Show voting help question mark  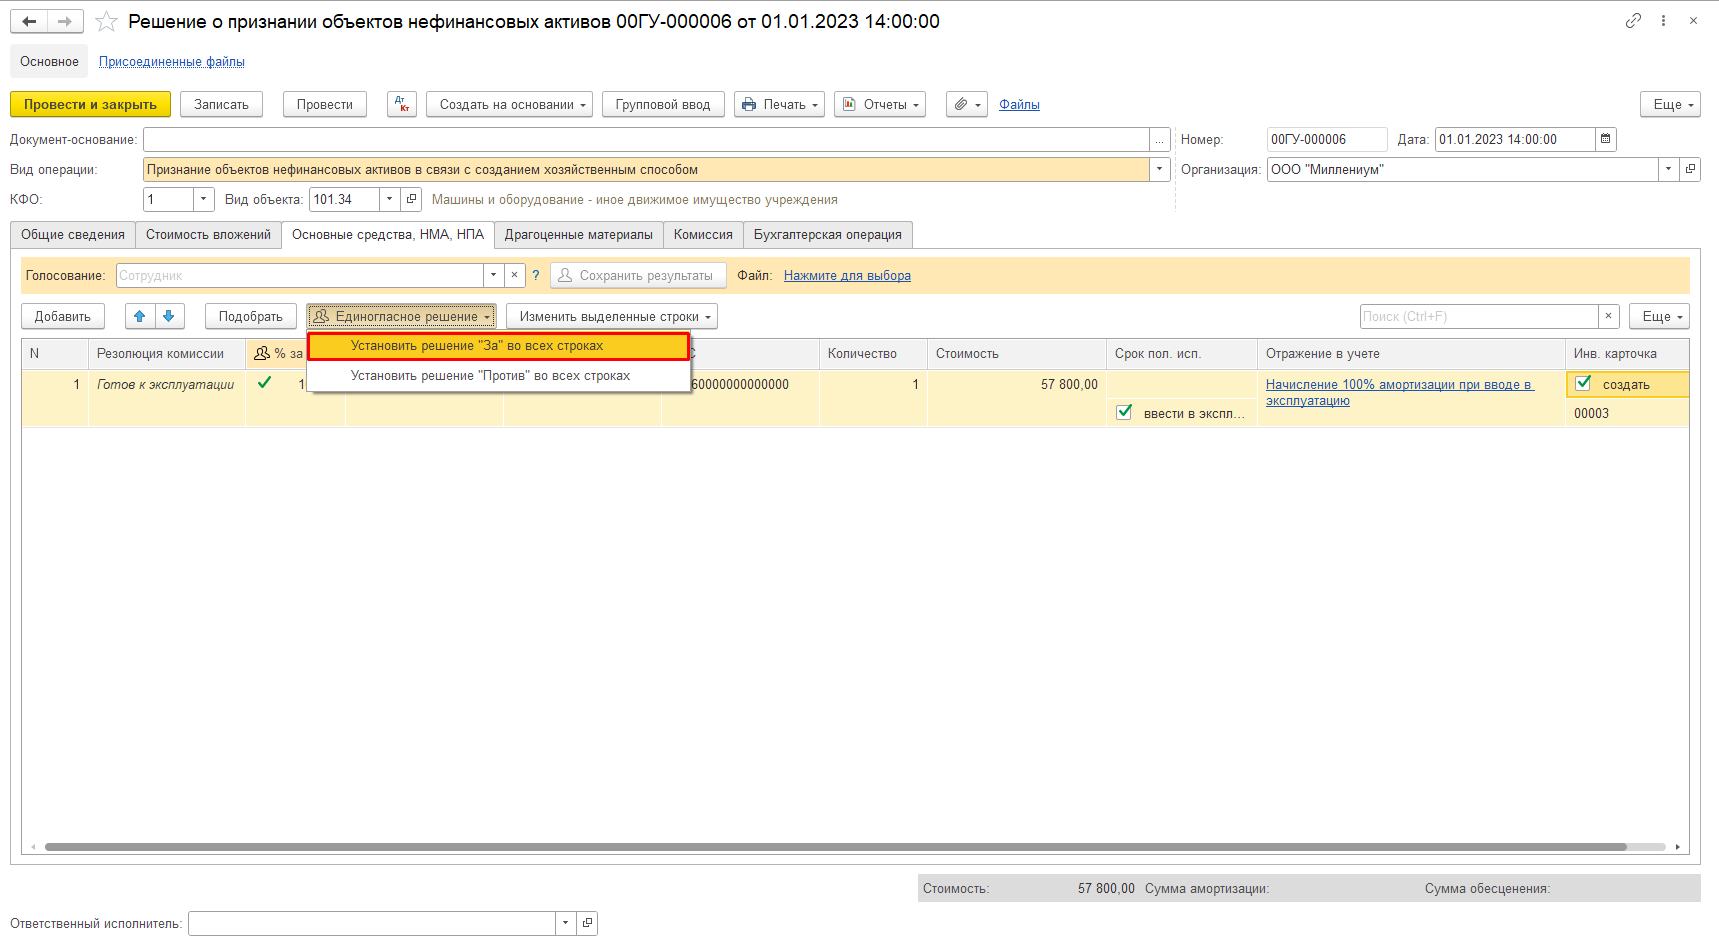pyautogui.click(x=536, y=275)
